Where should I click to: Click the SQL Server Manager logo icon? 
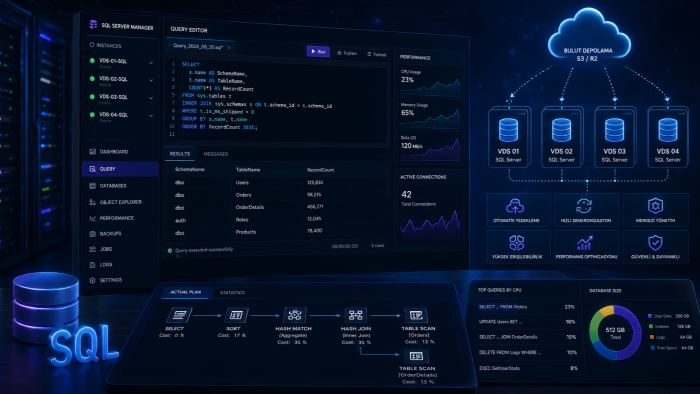93,25
